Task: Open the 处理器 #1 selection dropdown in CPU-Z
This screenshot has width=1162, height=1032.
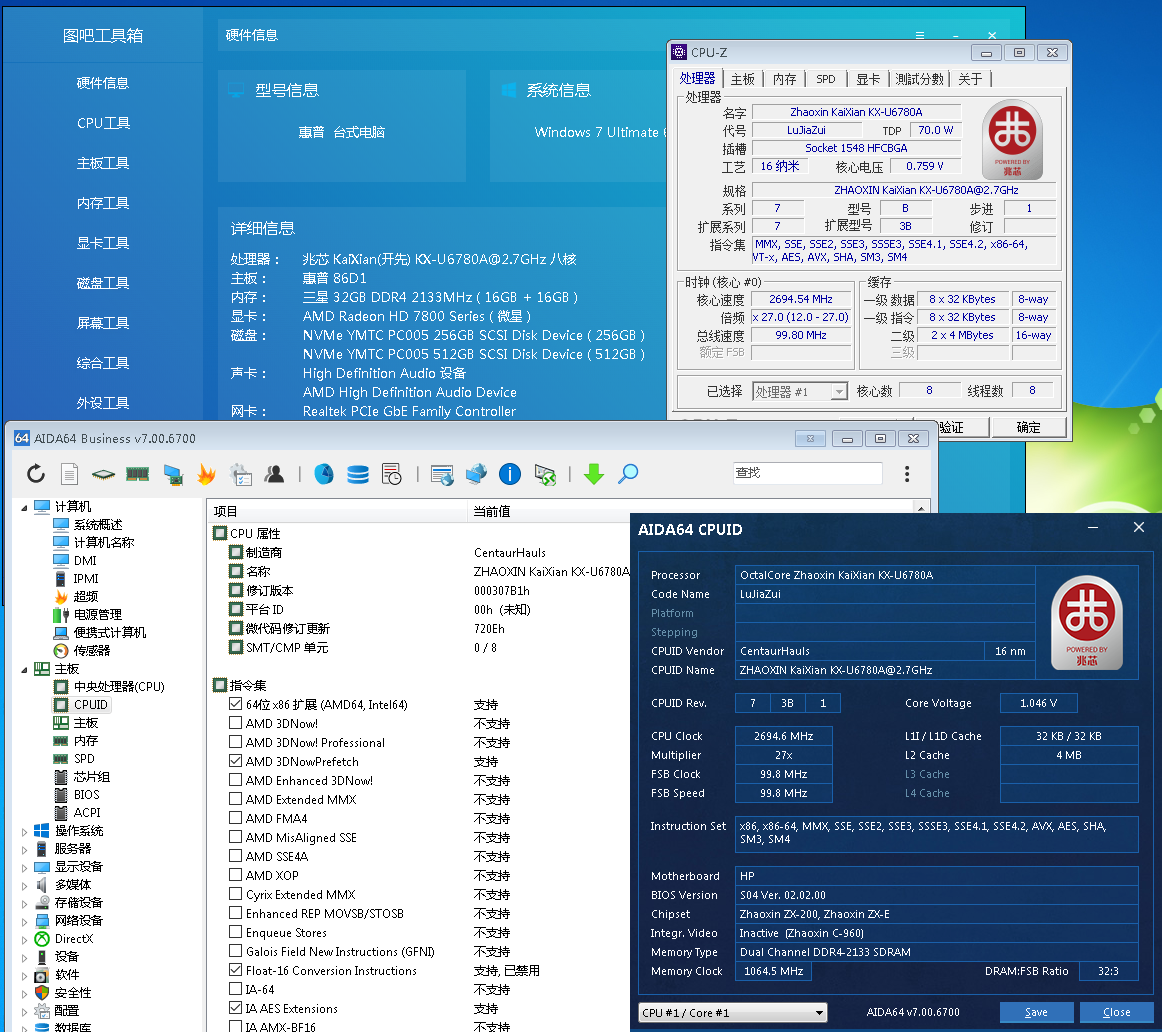Action: (x=800, y=391)
